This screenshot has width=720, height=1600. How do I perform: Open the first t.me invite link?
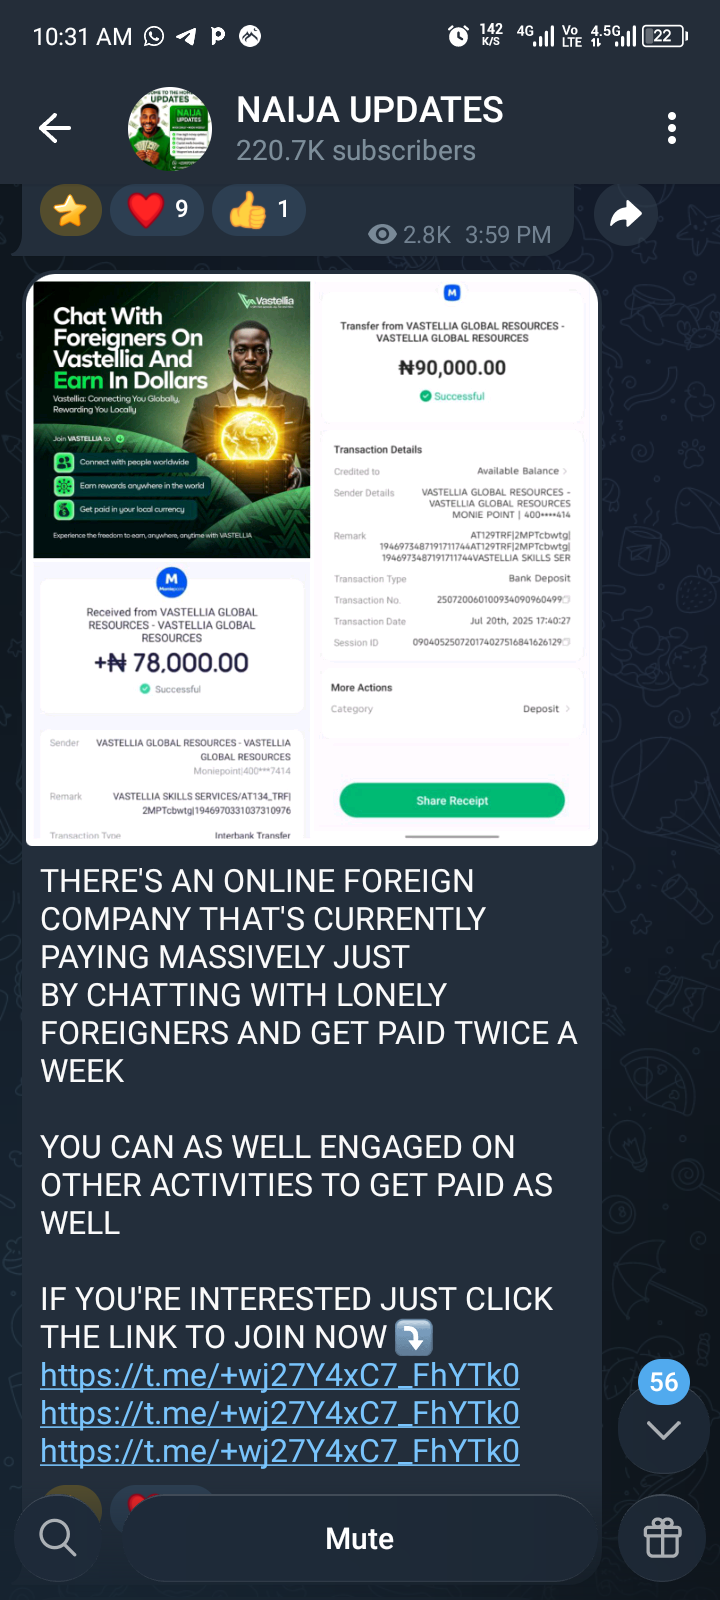[x=280, y=1376]
